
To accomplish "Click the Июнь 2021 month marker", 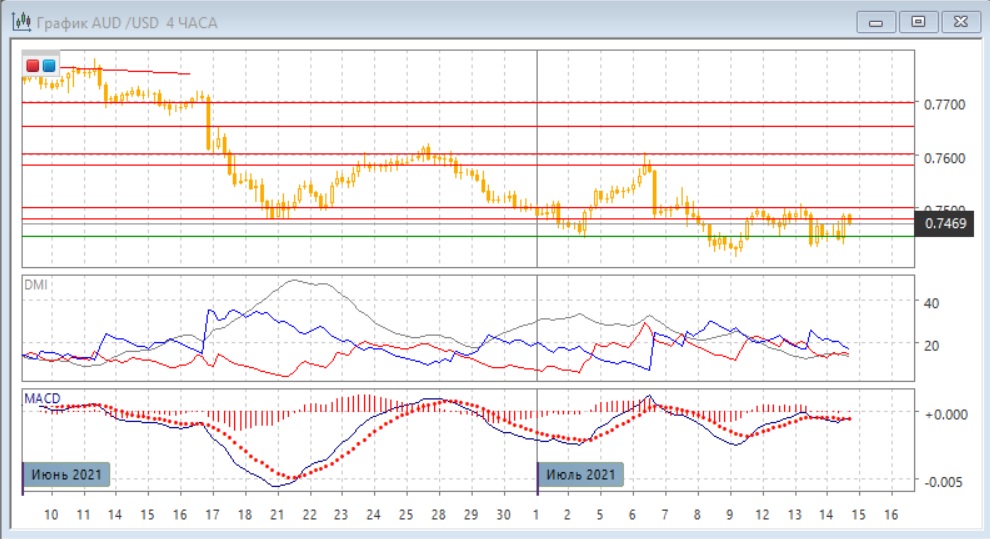I will pyautogui.click(x=66, y=474).
